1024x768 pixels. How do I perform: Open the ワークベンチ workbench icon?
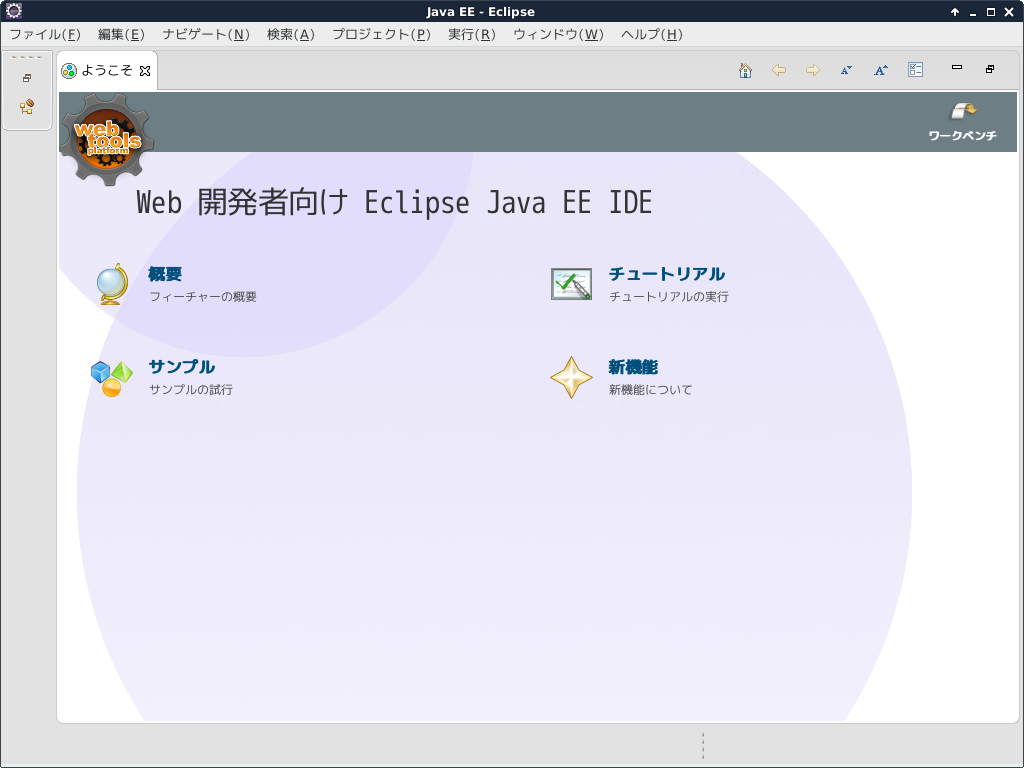[963, 112]
